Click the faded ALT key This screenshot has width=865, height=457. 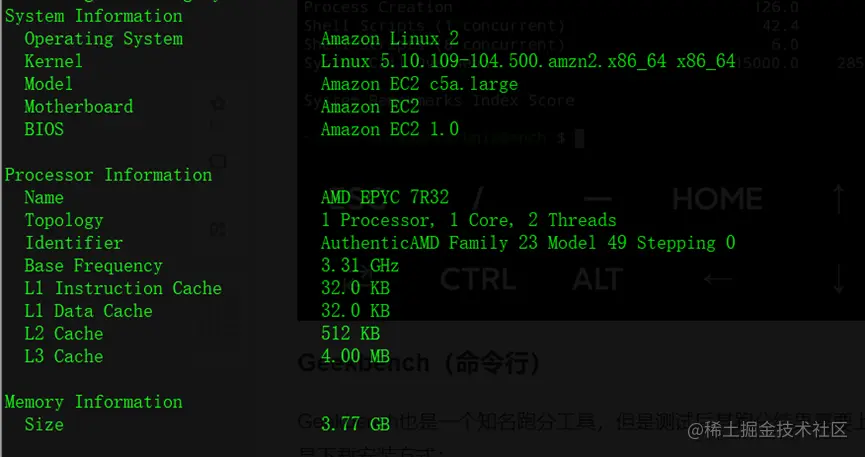(x=597, y=279)
